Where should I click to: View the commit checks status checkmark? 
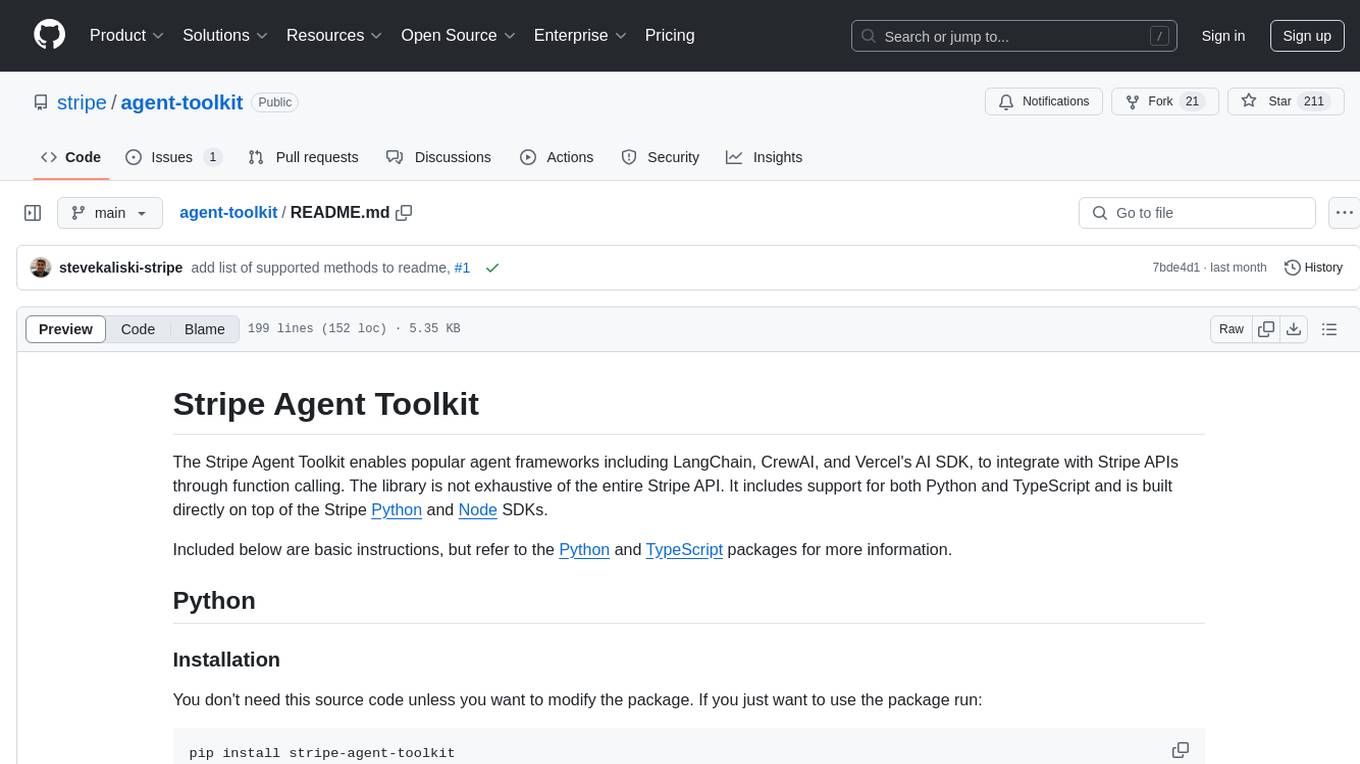click(492, 268)
